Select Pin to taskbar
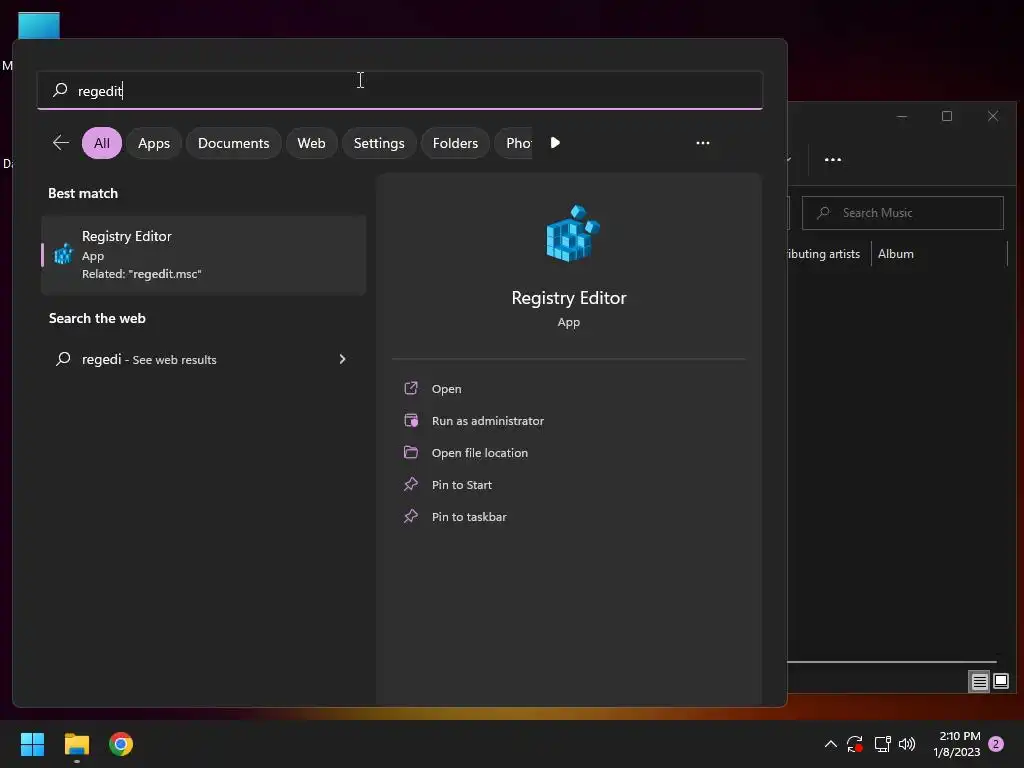The image size is (1024, 768). point(469,517)
